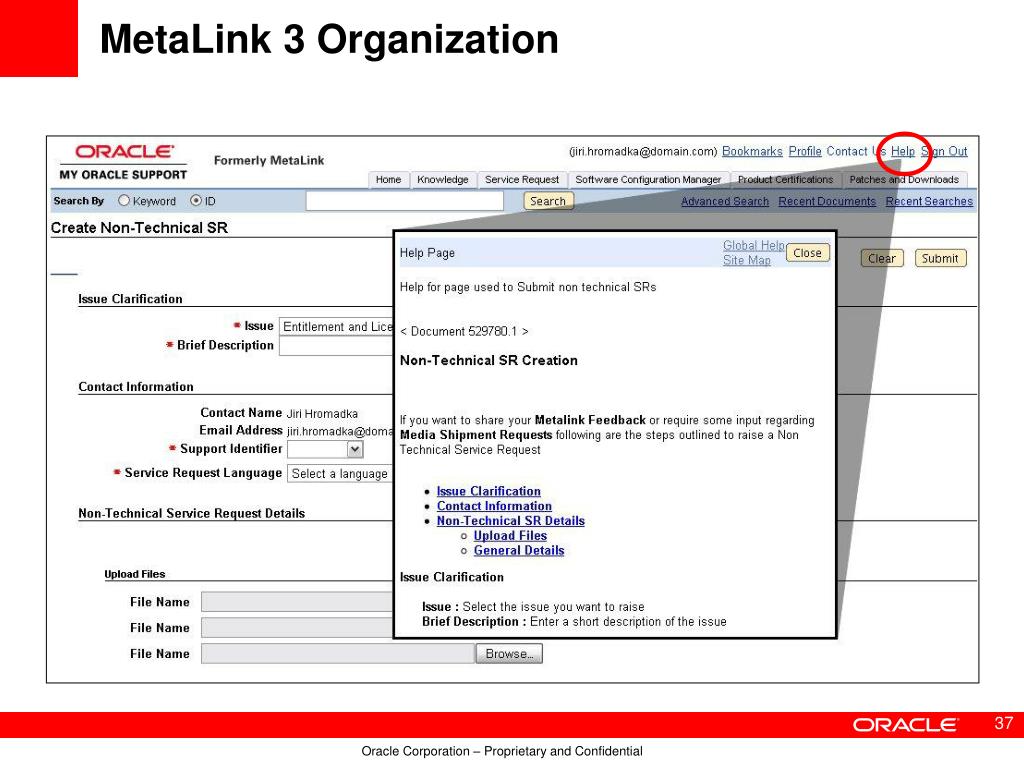Click the General Details help link
Viewport: 1024px width, 768px height.
pyautogui.click(x=519, y=551)
